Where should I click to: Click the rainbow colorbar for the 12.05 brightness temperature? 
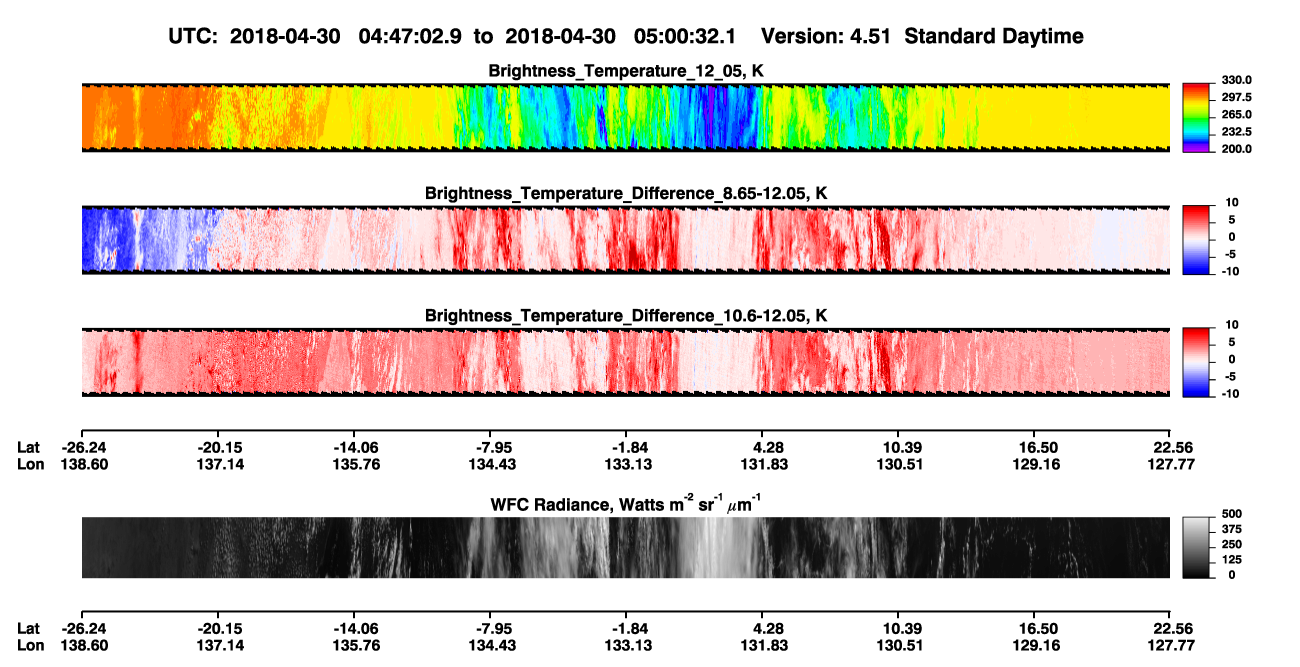click(x=1196, y=118)
